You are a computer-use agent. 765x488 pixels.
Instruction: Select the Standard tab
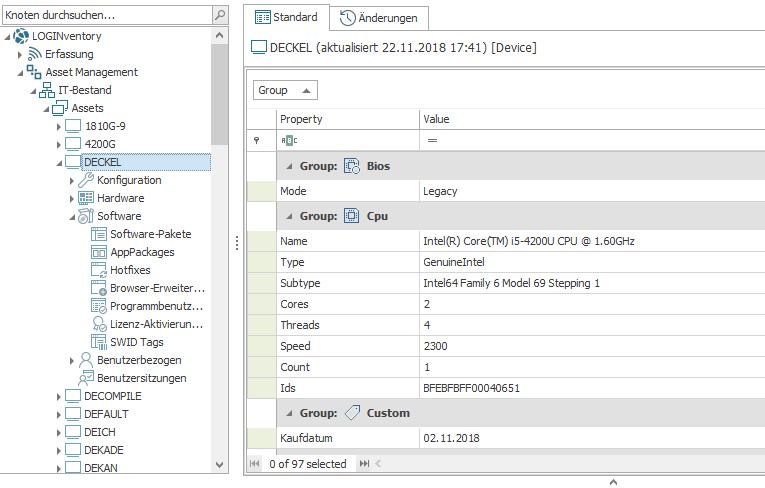(x=286, y=17)
